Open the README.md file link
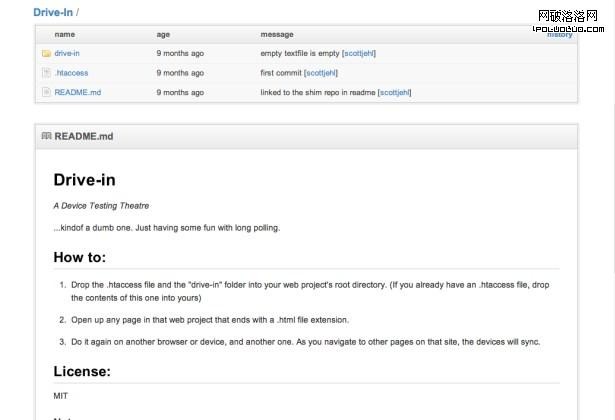The image size is (615, 420). click(x=77, y=92)
